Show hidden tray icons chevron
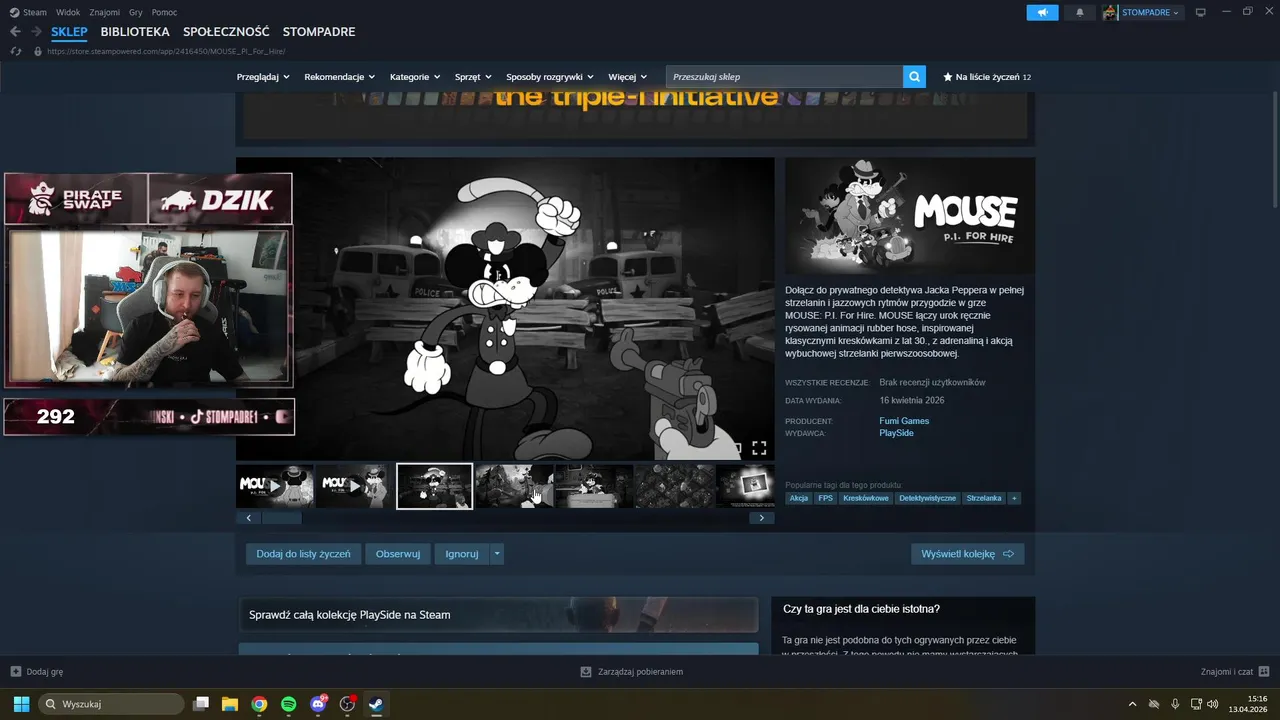Viewport: 1280px width, 720px height. [x=1132, y=704]
